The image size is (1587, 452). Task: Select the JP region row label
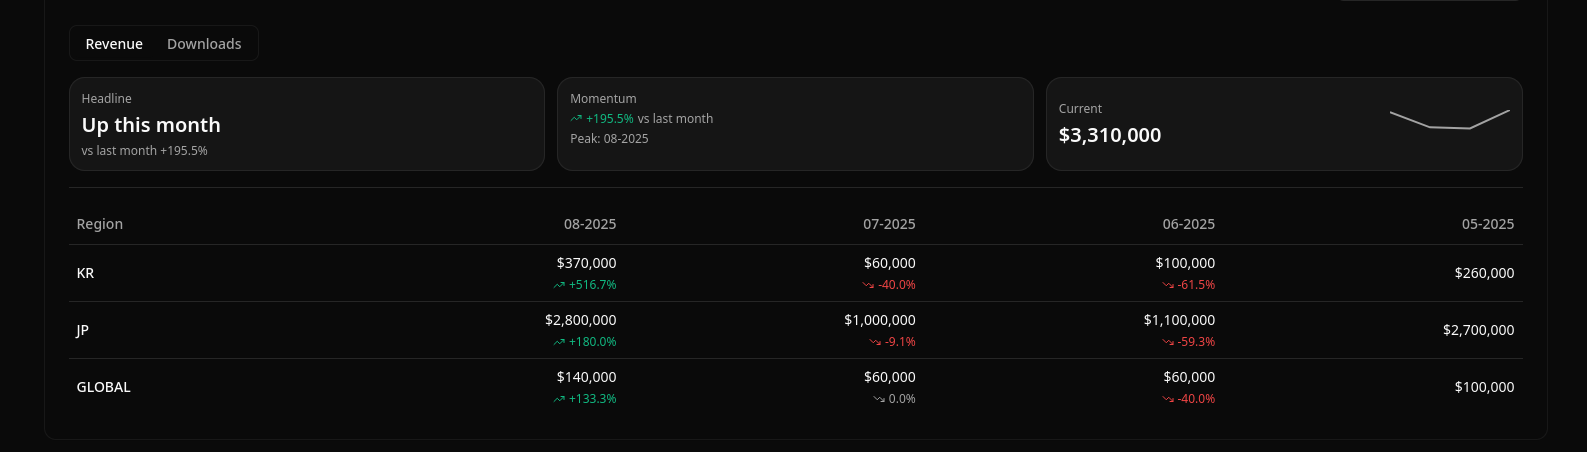tap(83, 330)
